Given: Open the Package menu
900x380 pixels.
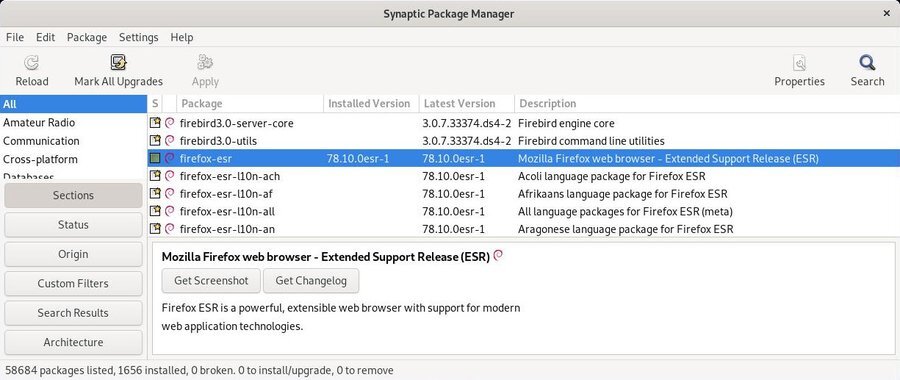Looking at the screenshot, I should [x=87, y=37].
